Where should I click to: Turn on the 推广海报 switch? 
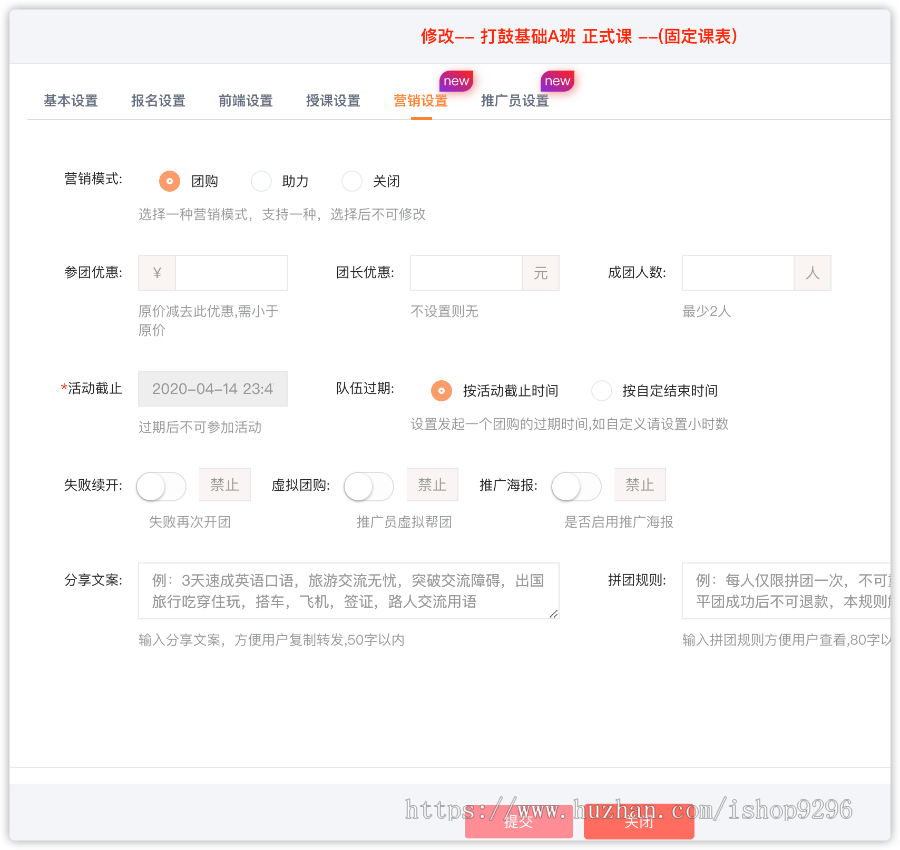pos(576,486)
